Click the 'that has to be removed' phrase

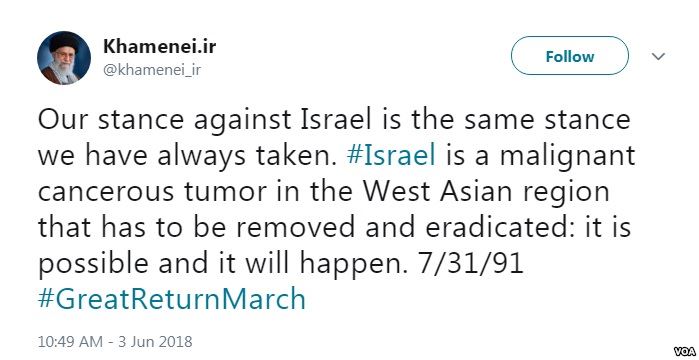point(196,228)
